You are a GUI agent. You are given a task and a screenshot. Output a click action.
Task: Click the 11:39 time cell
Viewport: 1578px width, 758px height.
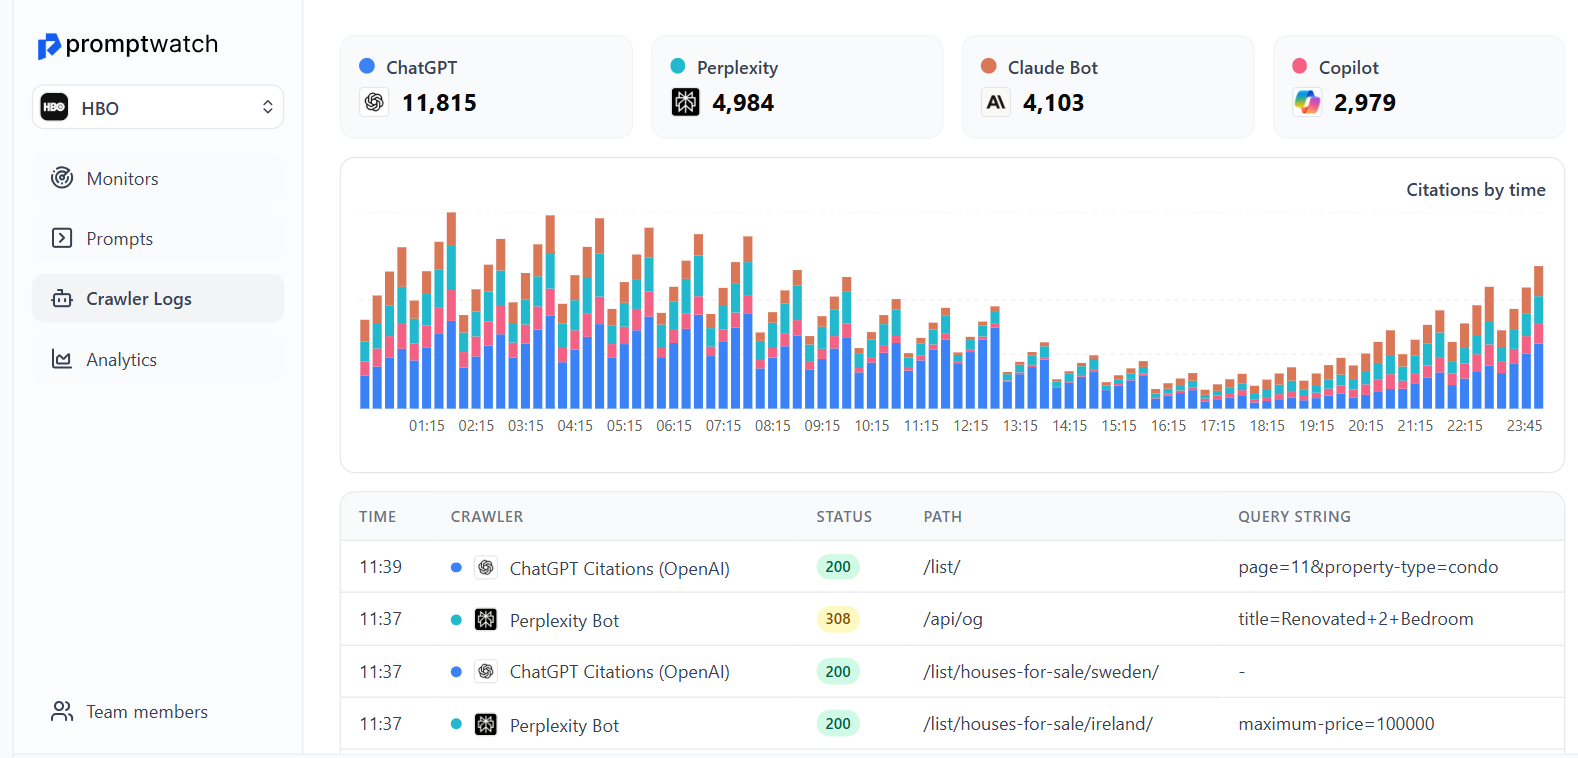[381, 567]
